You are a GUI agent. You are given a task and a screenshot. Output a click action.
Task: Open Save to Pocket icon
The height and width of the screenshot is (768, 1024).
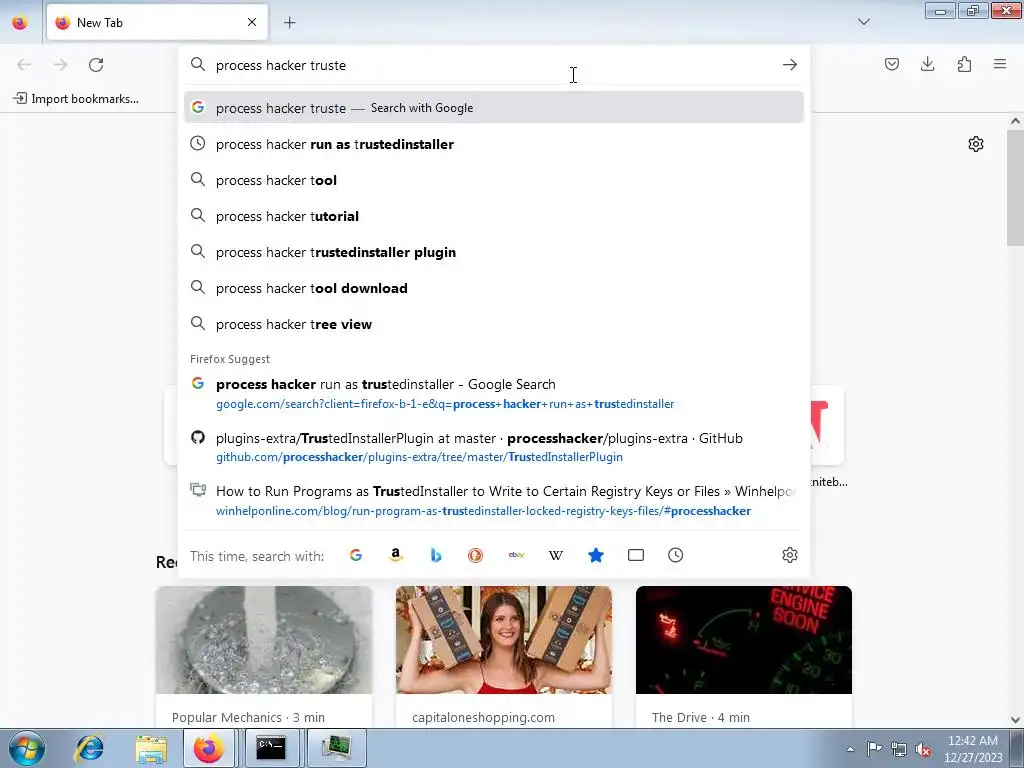tap(892, 64)
